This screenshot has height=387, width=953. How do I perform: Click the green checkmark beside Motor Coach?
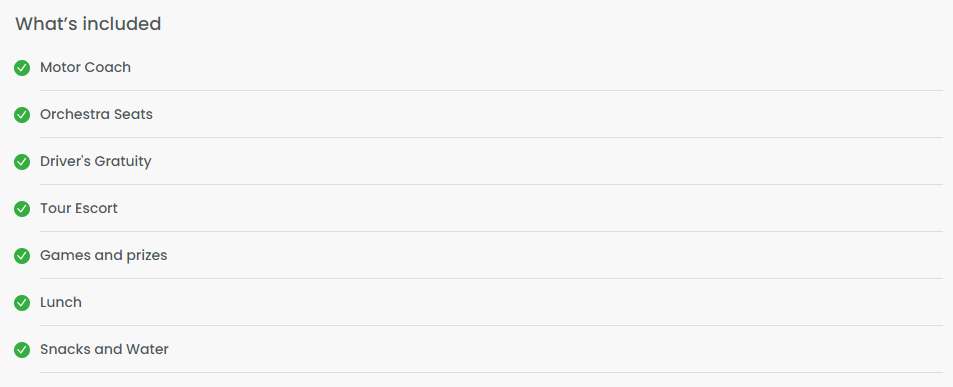[x=22, y=67]
